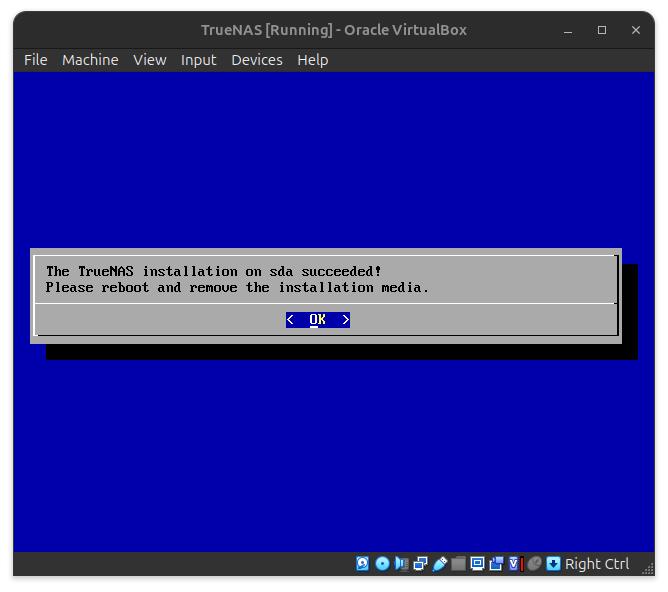Image resolution: width=668 pixels, height=592 pixels.
Task: Open the Input menu
Action: click(x=198, y=60)
